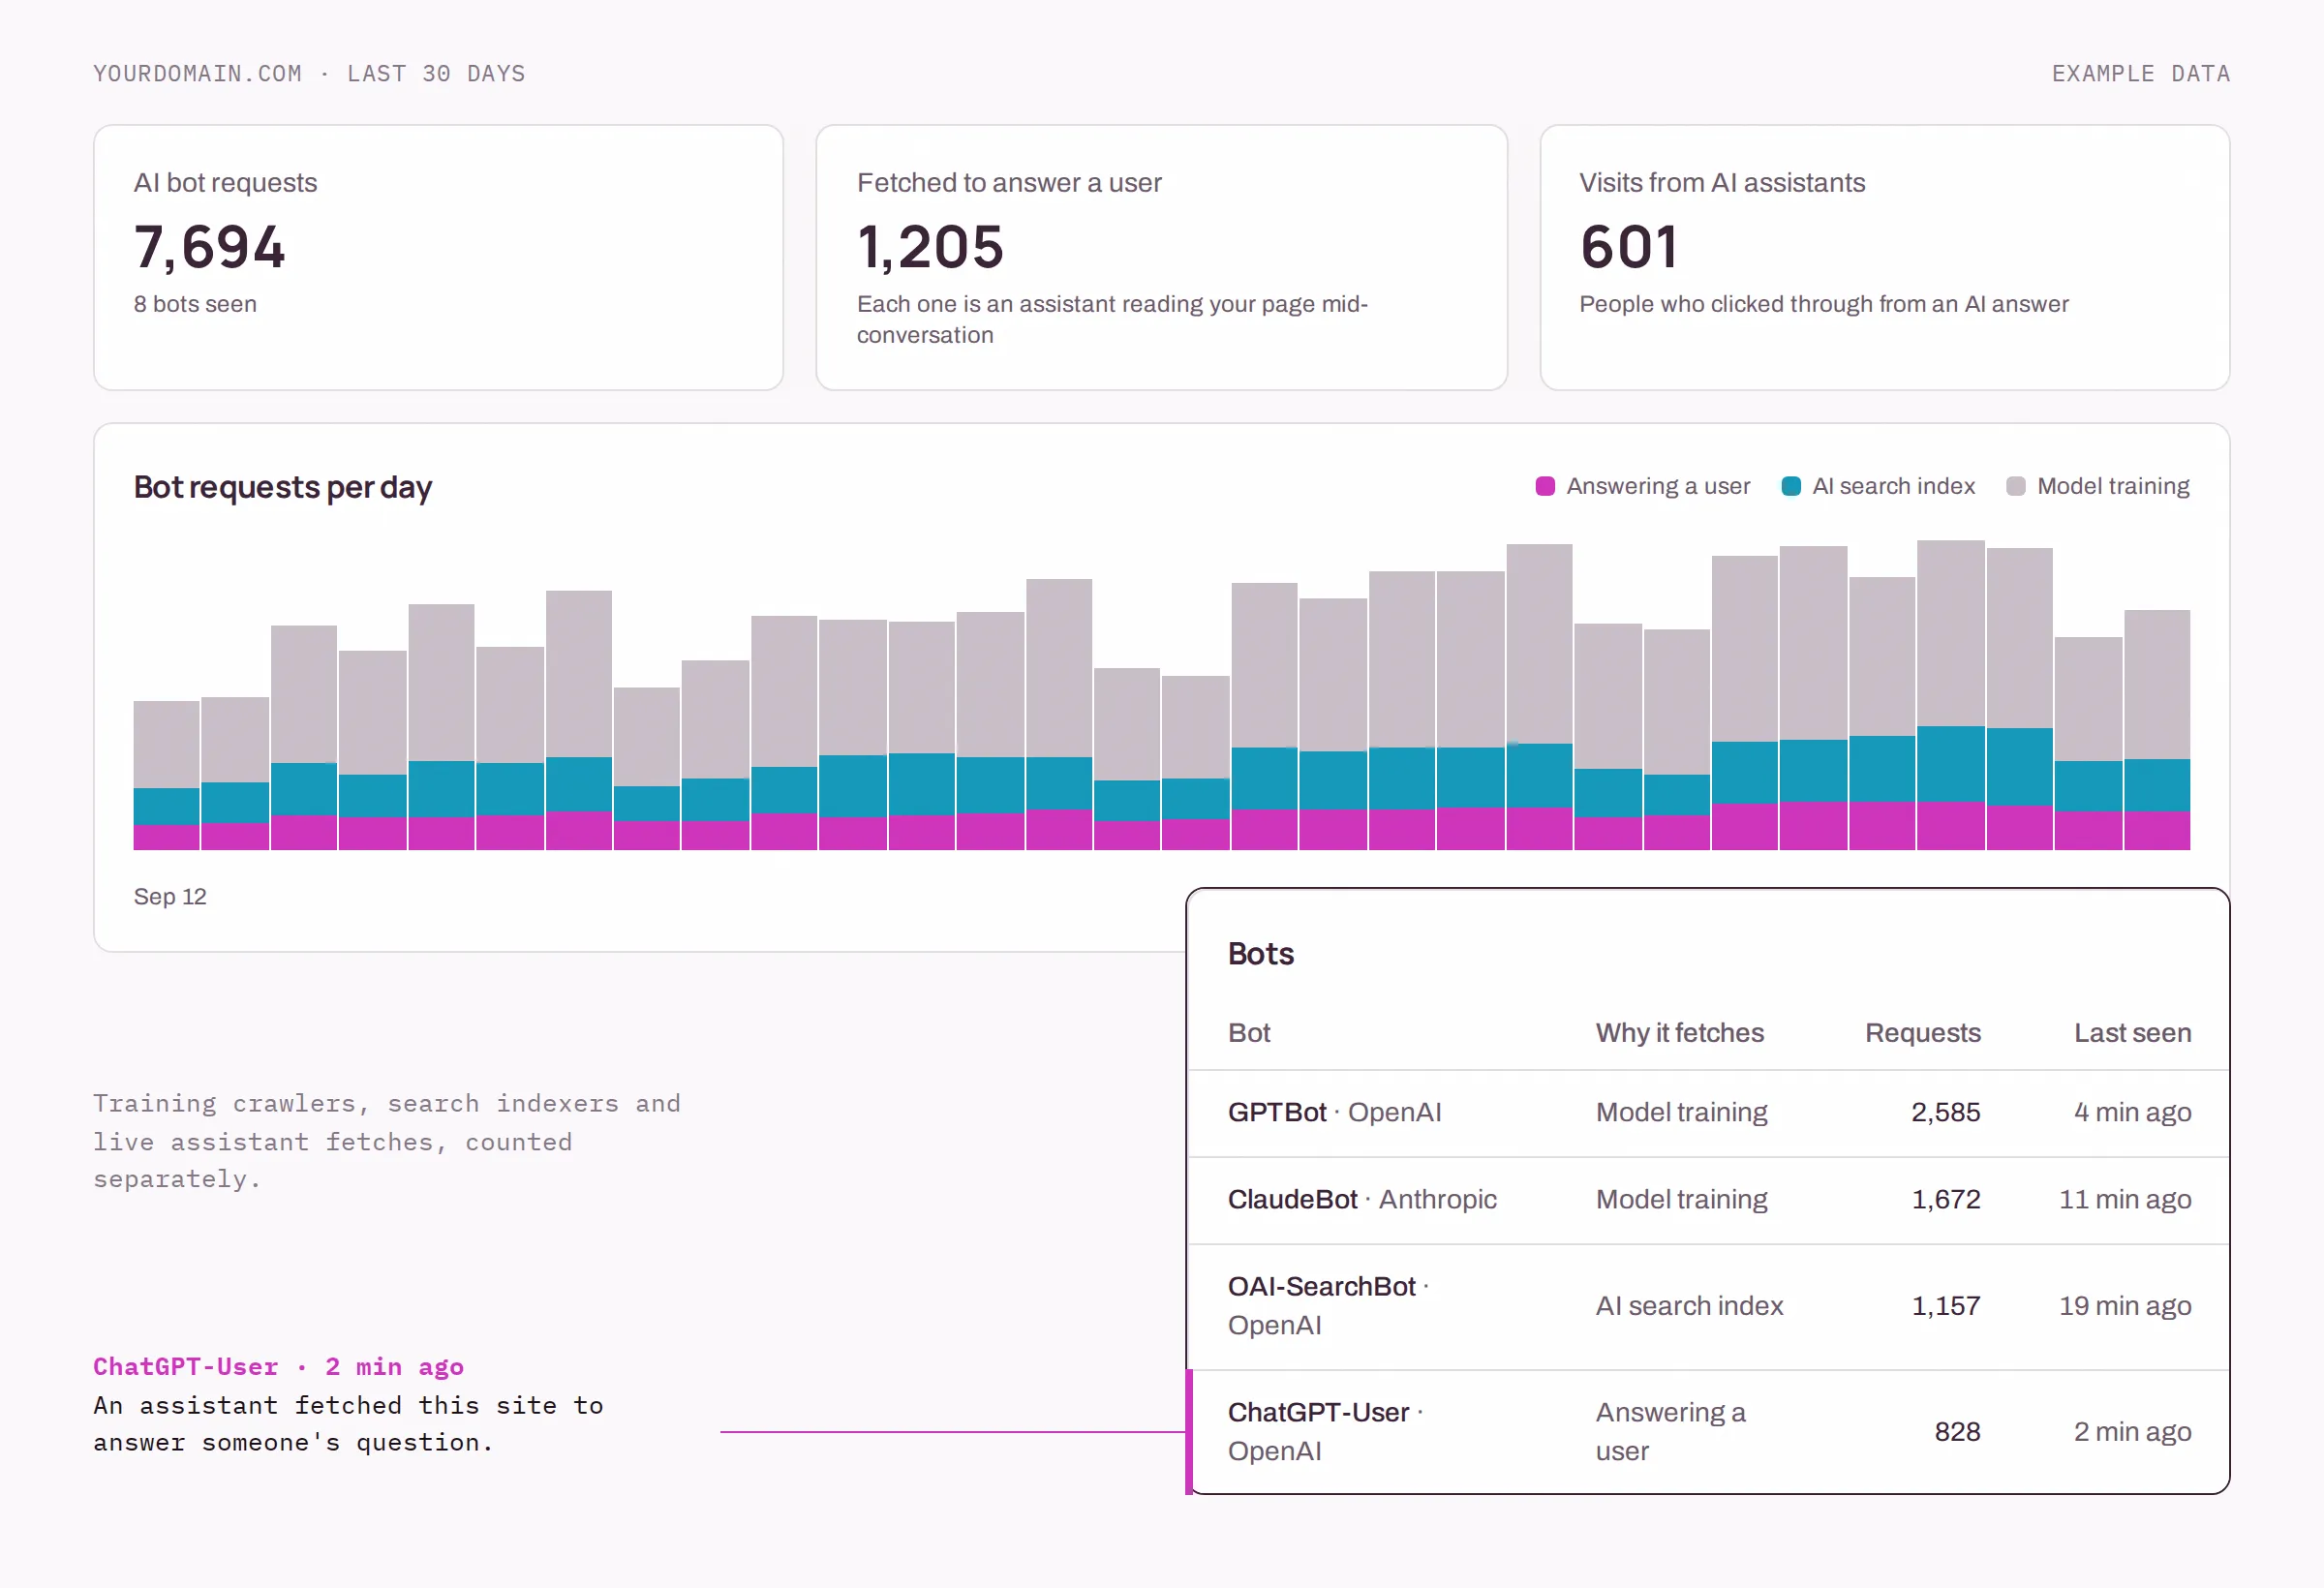The height and width of the screenshot is (1588, 2324).
Task: Click the 2,585 requests cell
Action: tap(1945, 1112)
